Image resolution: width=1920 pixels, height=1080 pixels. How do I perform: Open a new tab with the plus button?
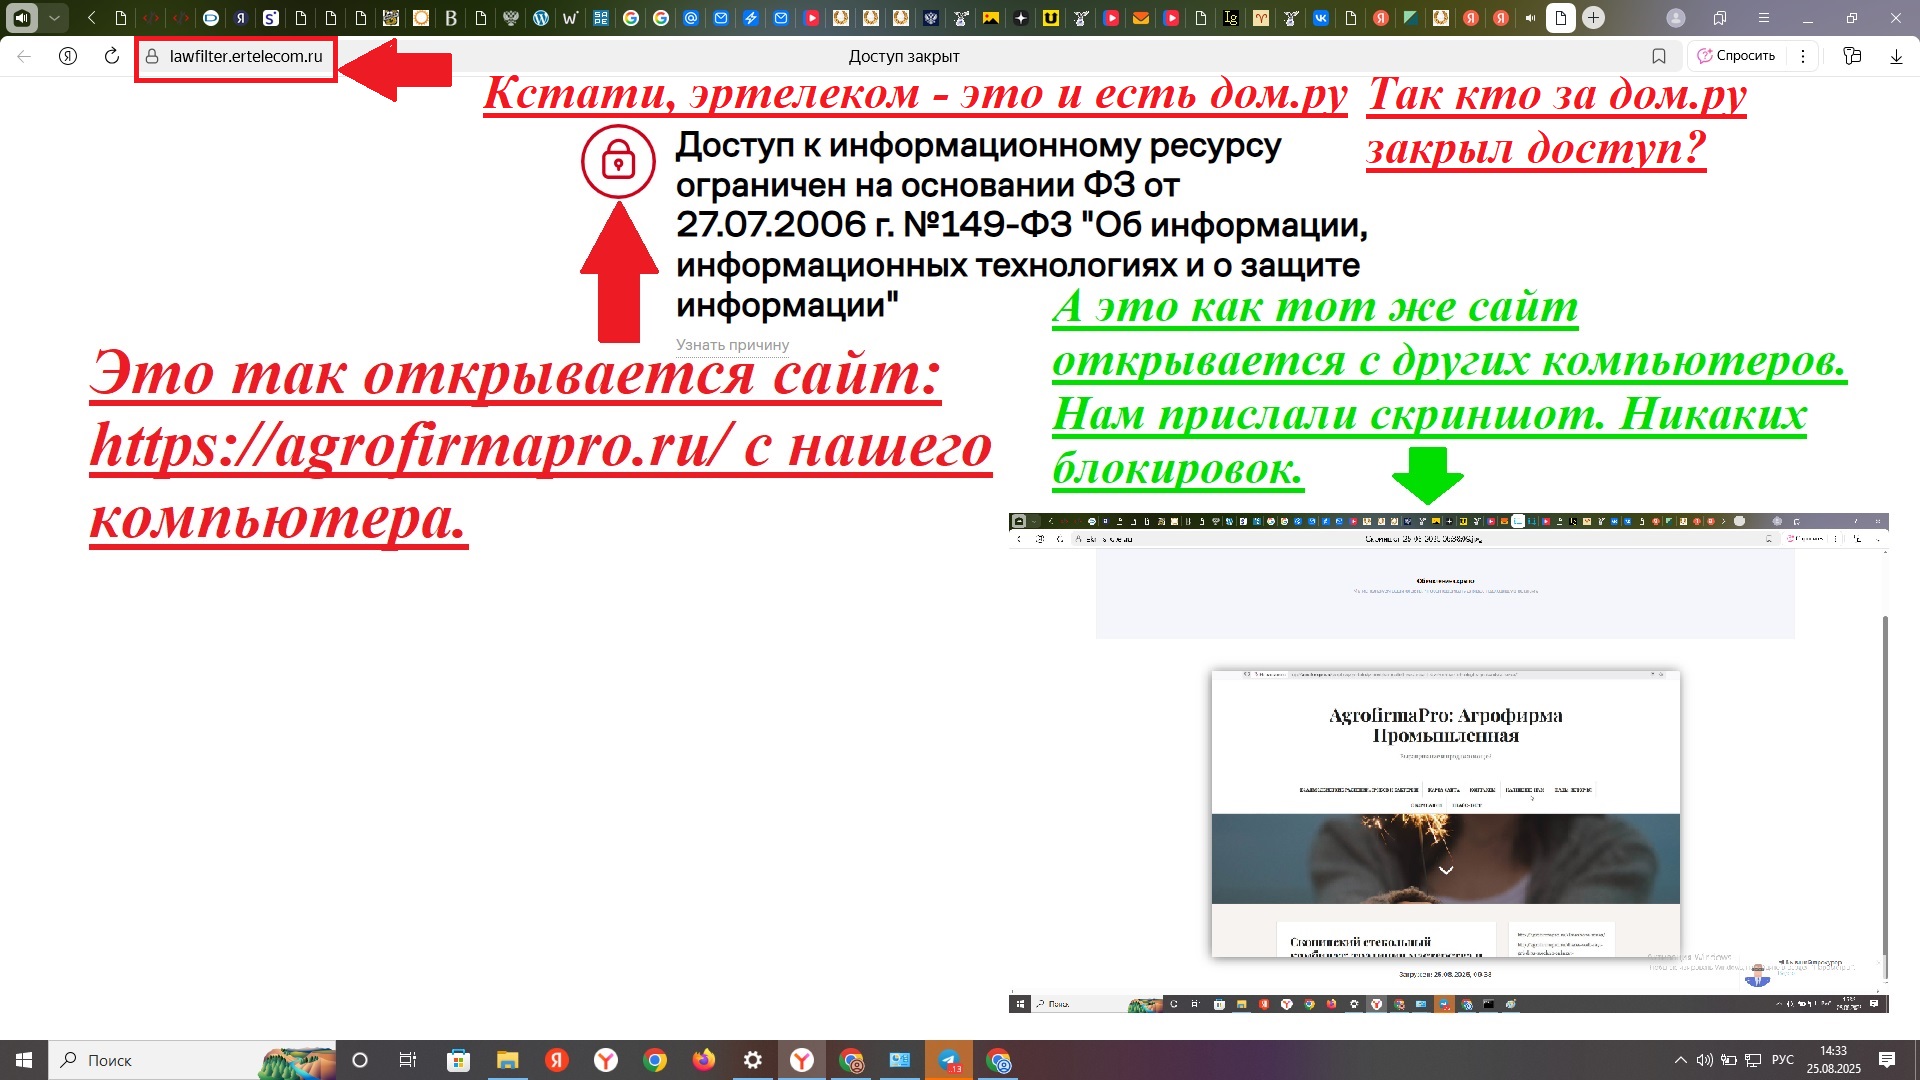tap(1594, 18)
